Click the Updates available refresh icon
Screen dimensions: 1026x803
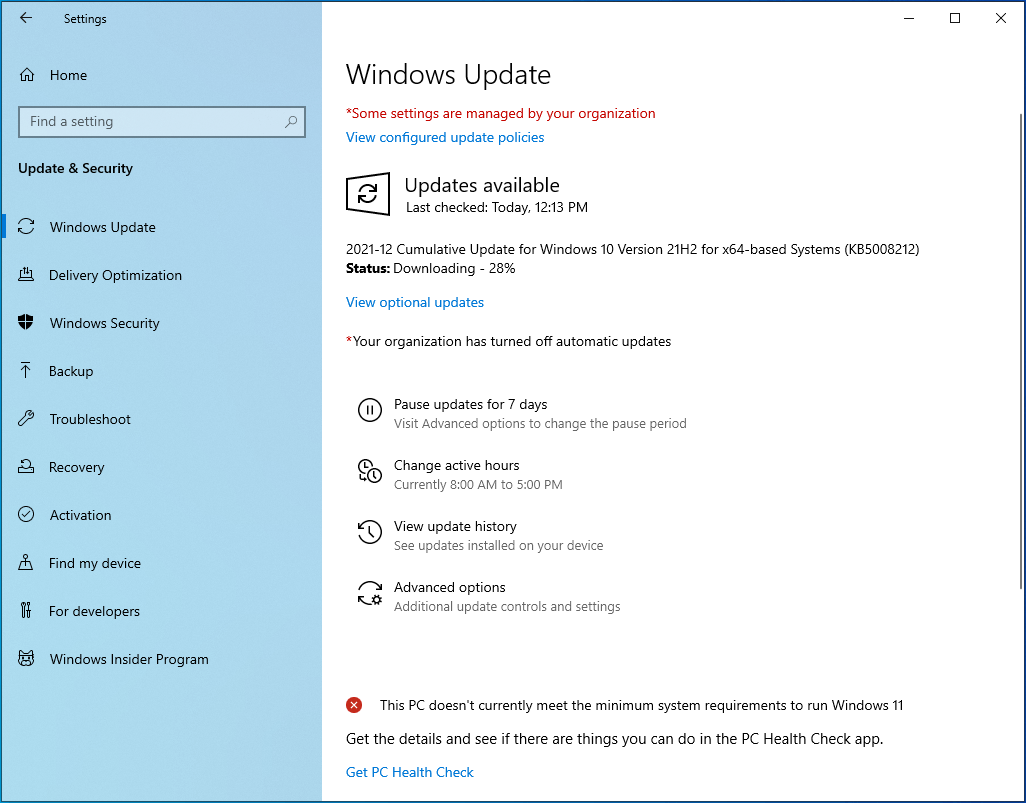367,194
